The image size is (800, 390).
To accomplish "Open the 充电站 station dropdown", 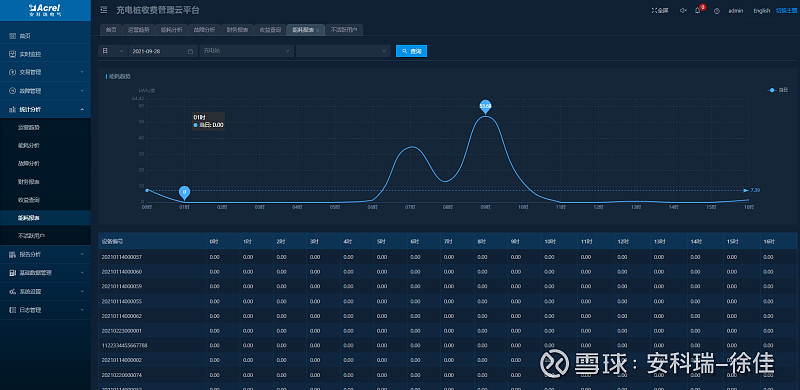I will click(247, 51).
